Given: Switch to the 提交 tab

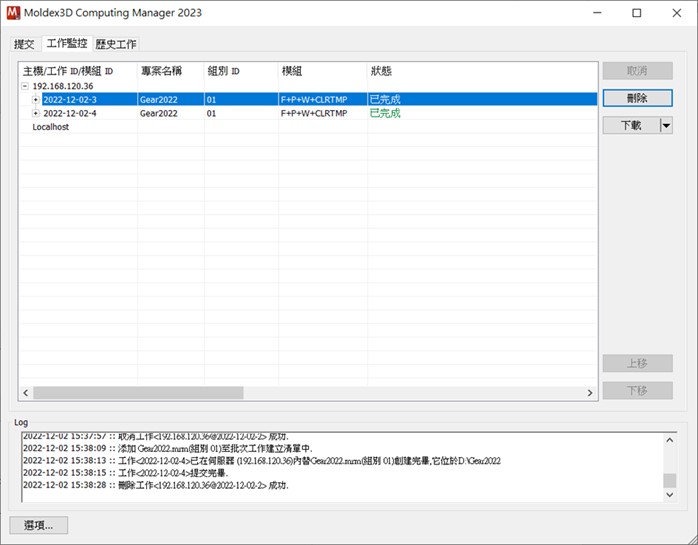Looking at the screenshot, I should 24,44.
